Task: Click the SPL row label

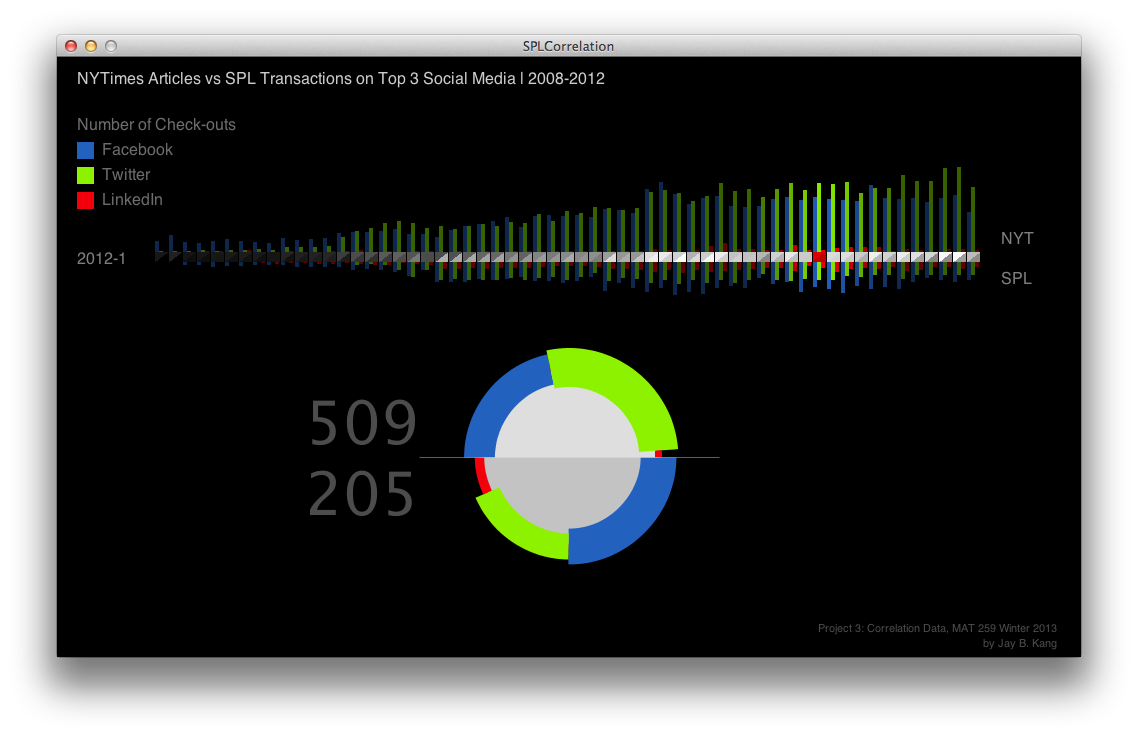Action: (x=1016, y=279)
